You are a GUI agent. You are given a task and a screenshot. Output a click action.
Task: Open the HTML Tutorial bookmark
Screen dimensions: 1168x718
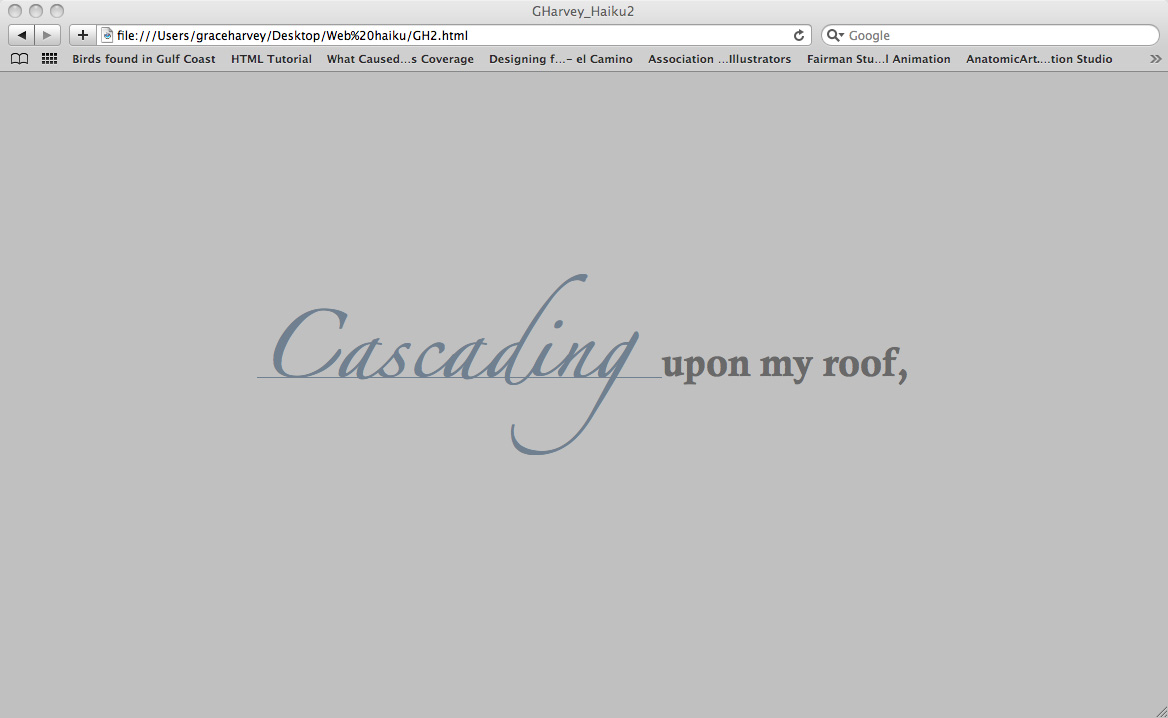[271, 59]
